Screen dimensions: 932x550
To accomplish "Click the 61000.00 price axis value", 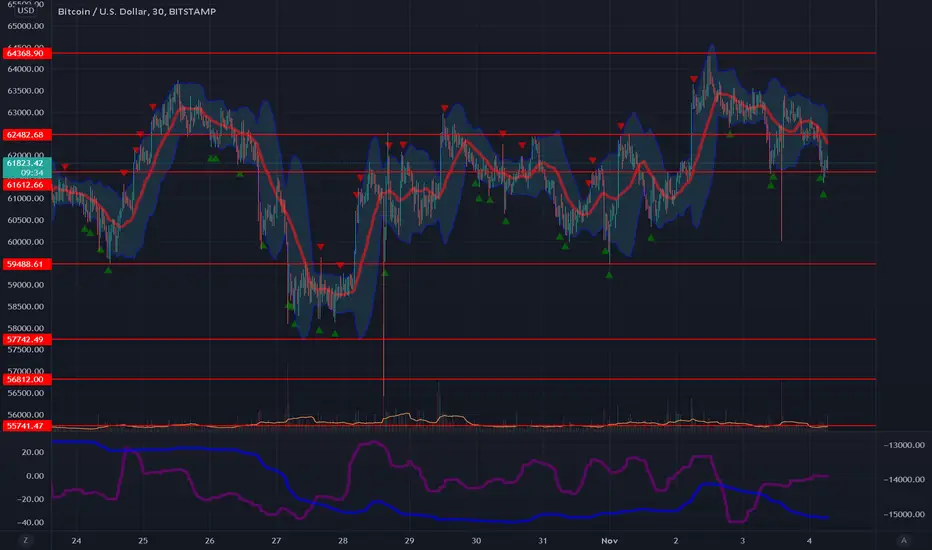I will 26,199.
